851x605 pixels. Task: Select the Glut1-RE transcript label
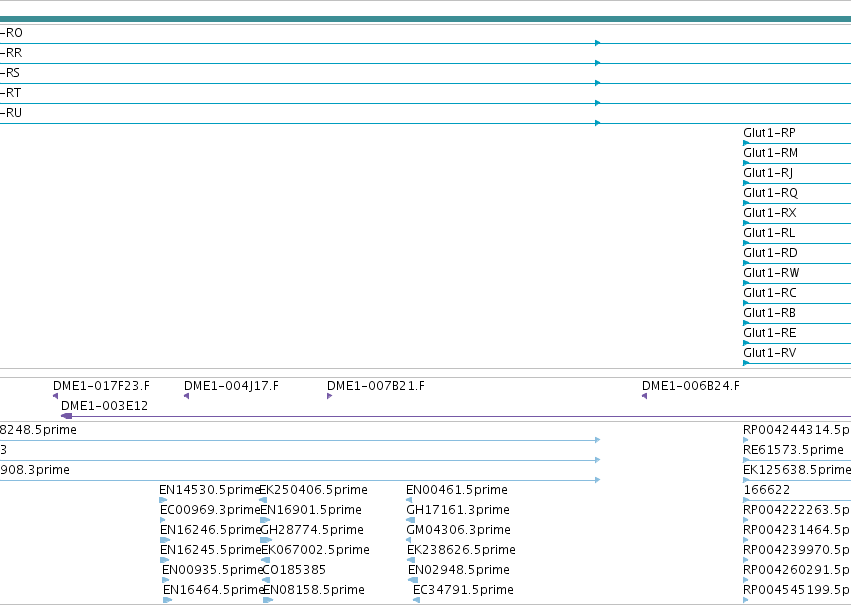(x=770, y=333)
